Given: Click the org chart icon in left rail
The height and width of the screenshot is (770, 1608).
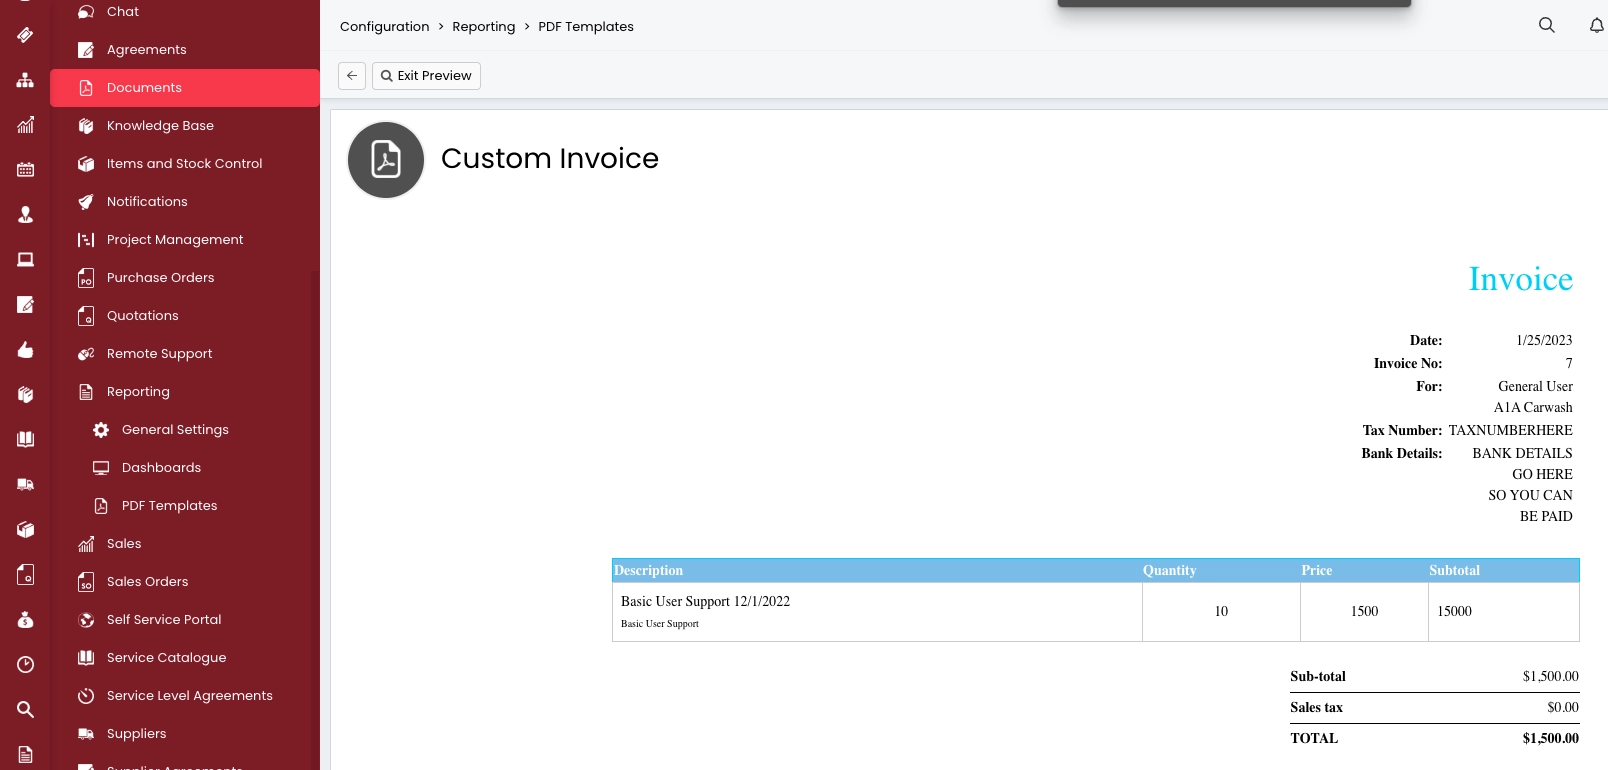Looking at the screenshot, I should pos(25,80).
